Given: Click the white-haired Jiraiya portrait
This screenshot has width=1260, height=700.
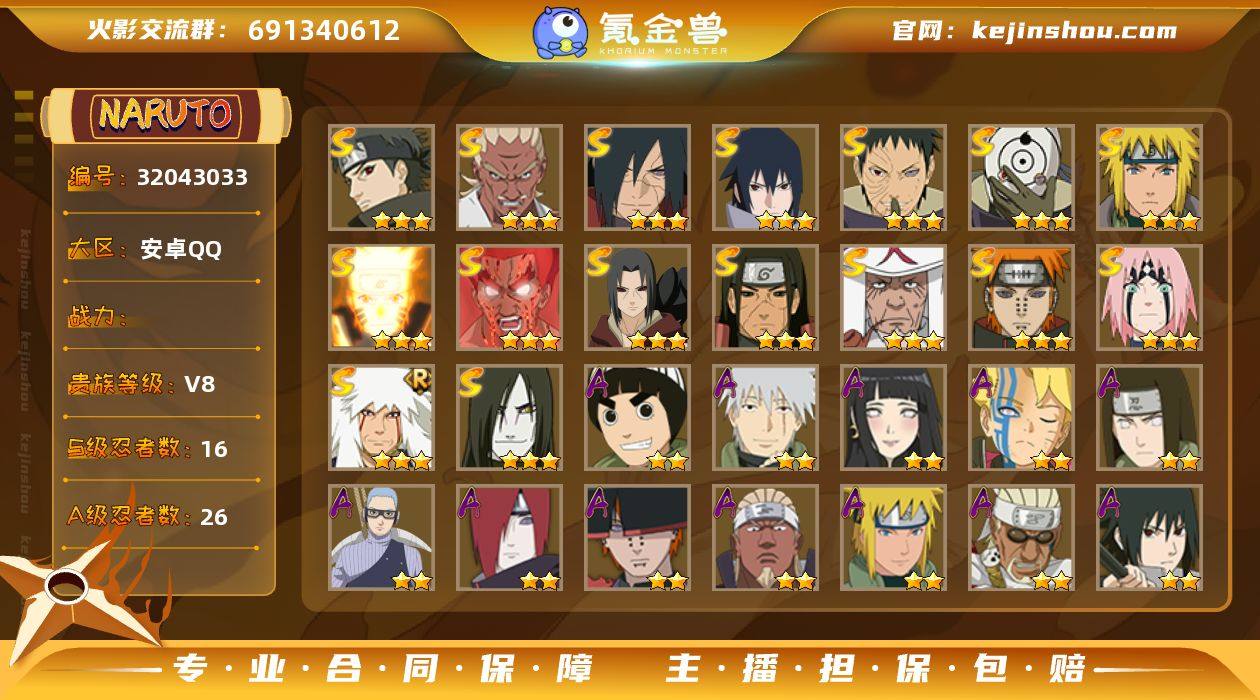Looking at the screenshot, I should (x=381, y=417).
